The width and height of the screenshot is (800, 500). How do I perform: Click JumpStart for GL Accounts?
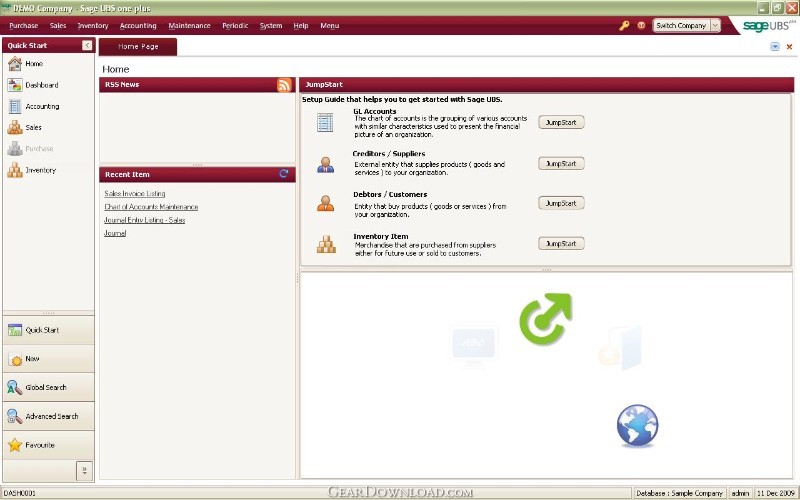[561, 122]
